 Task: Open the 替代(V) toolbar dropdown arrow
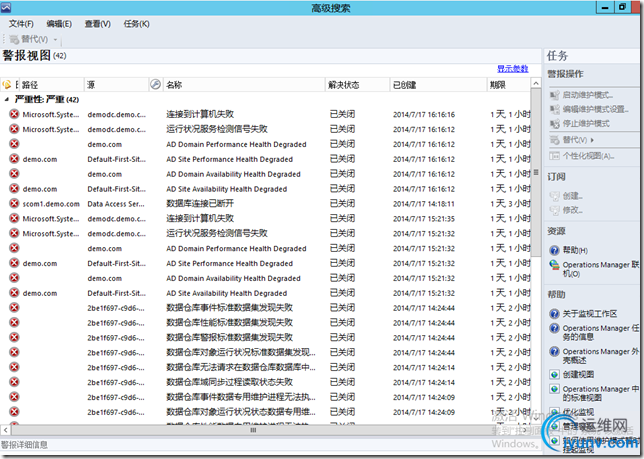(55, 40)
